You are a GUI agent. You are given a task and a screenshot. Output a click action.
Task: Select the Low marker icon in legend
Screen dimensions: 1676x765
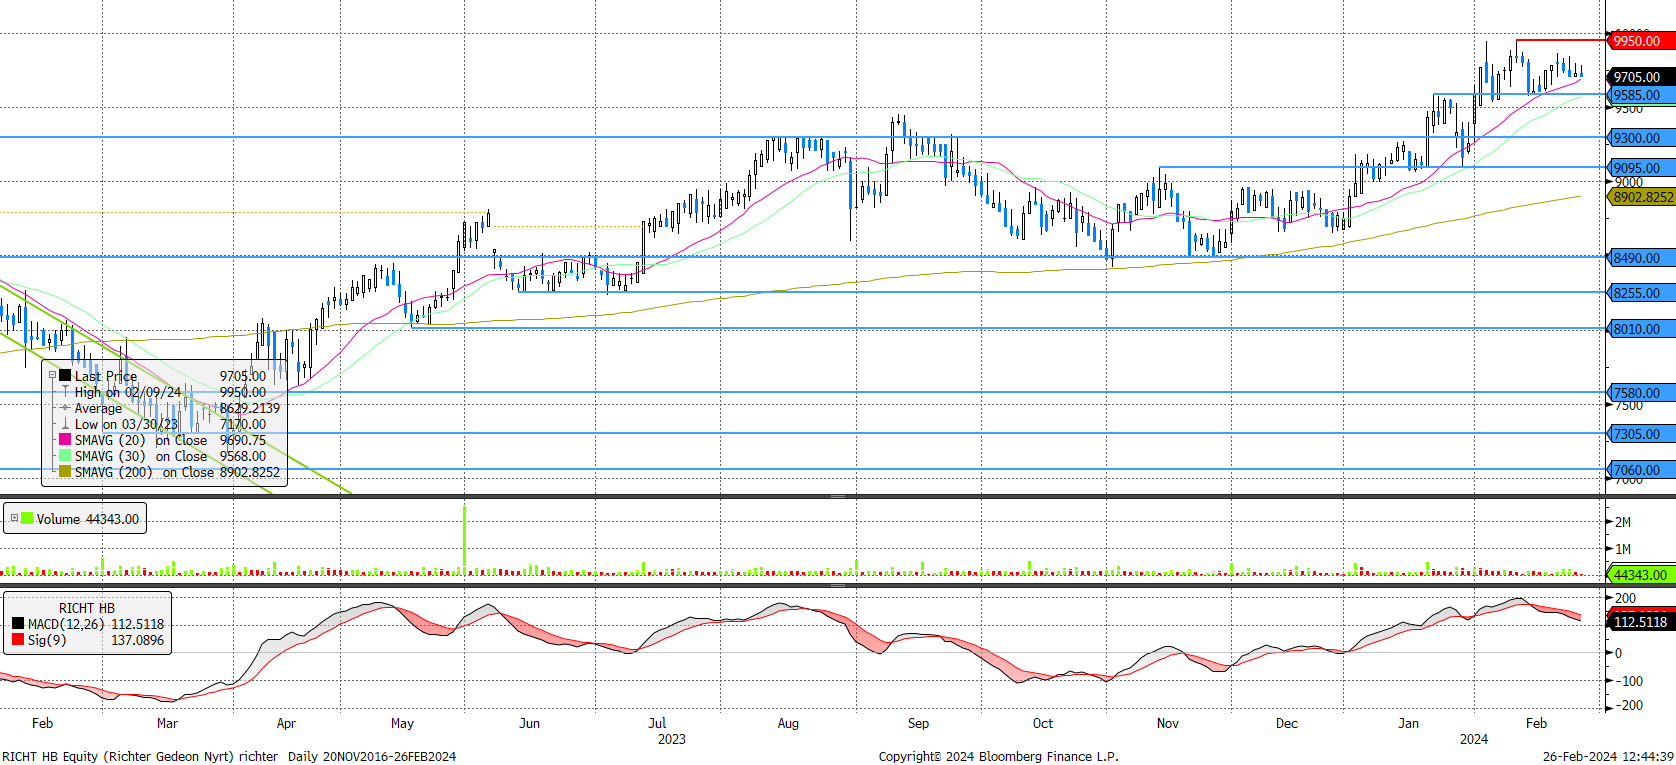tap(65, 424)
